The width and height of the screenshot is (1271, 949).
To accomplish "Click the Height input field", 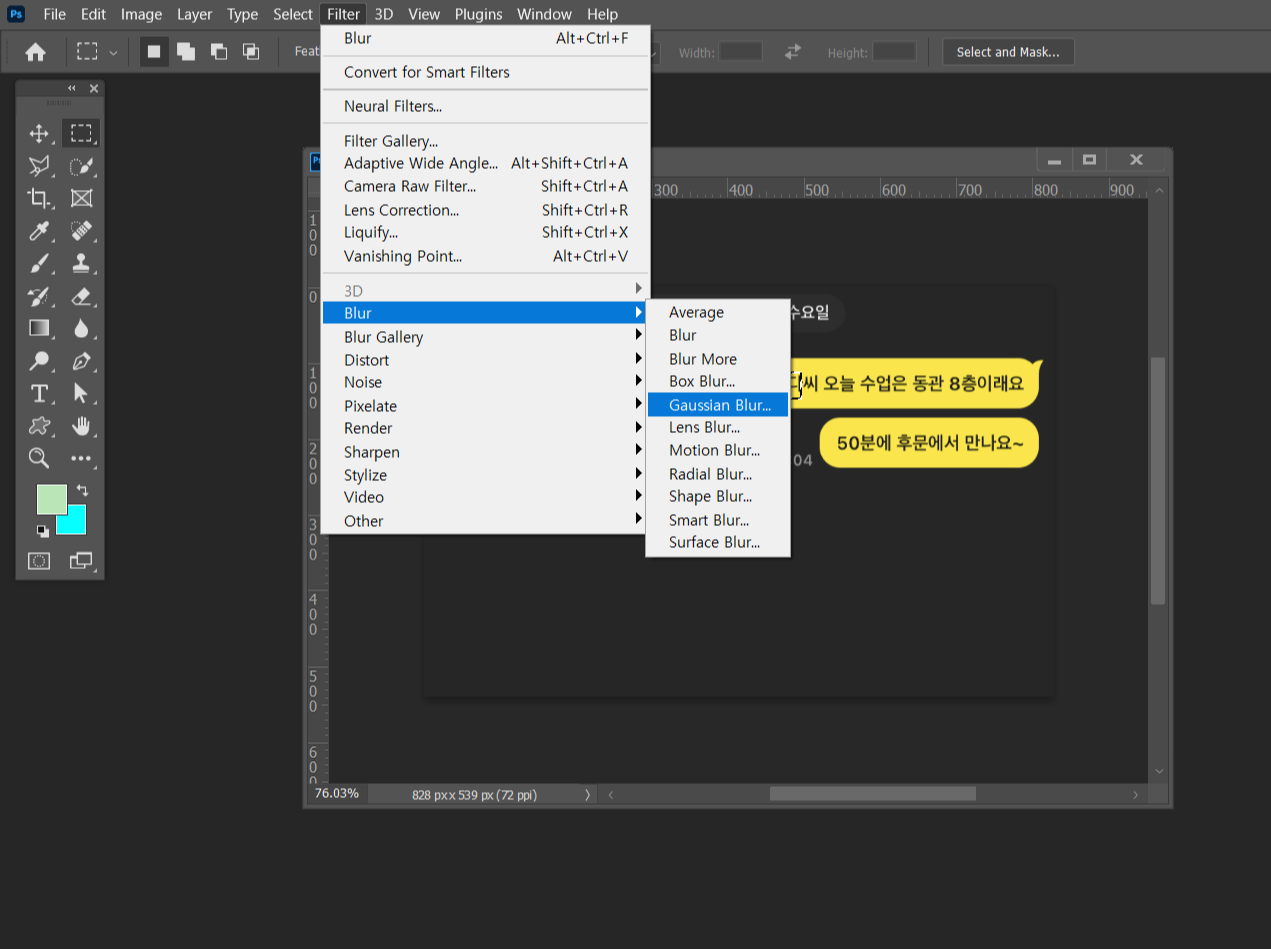I will 894,51.
